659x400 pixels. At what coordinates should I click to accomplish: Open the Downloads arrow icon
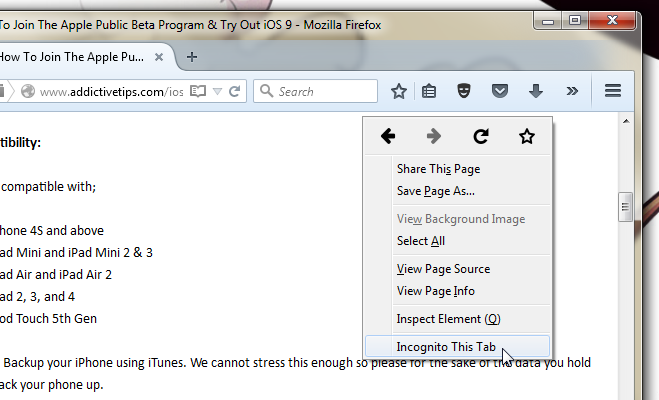point(536,91)
